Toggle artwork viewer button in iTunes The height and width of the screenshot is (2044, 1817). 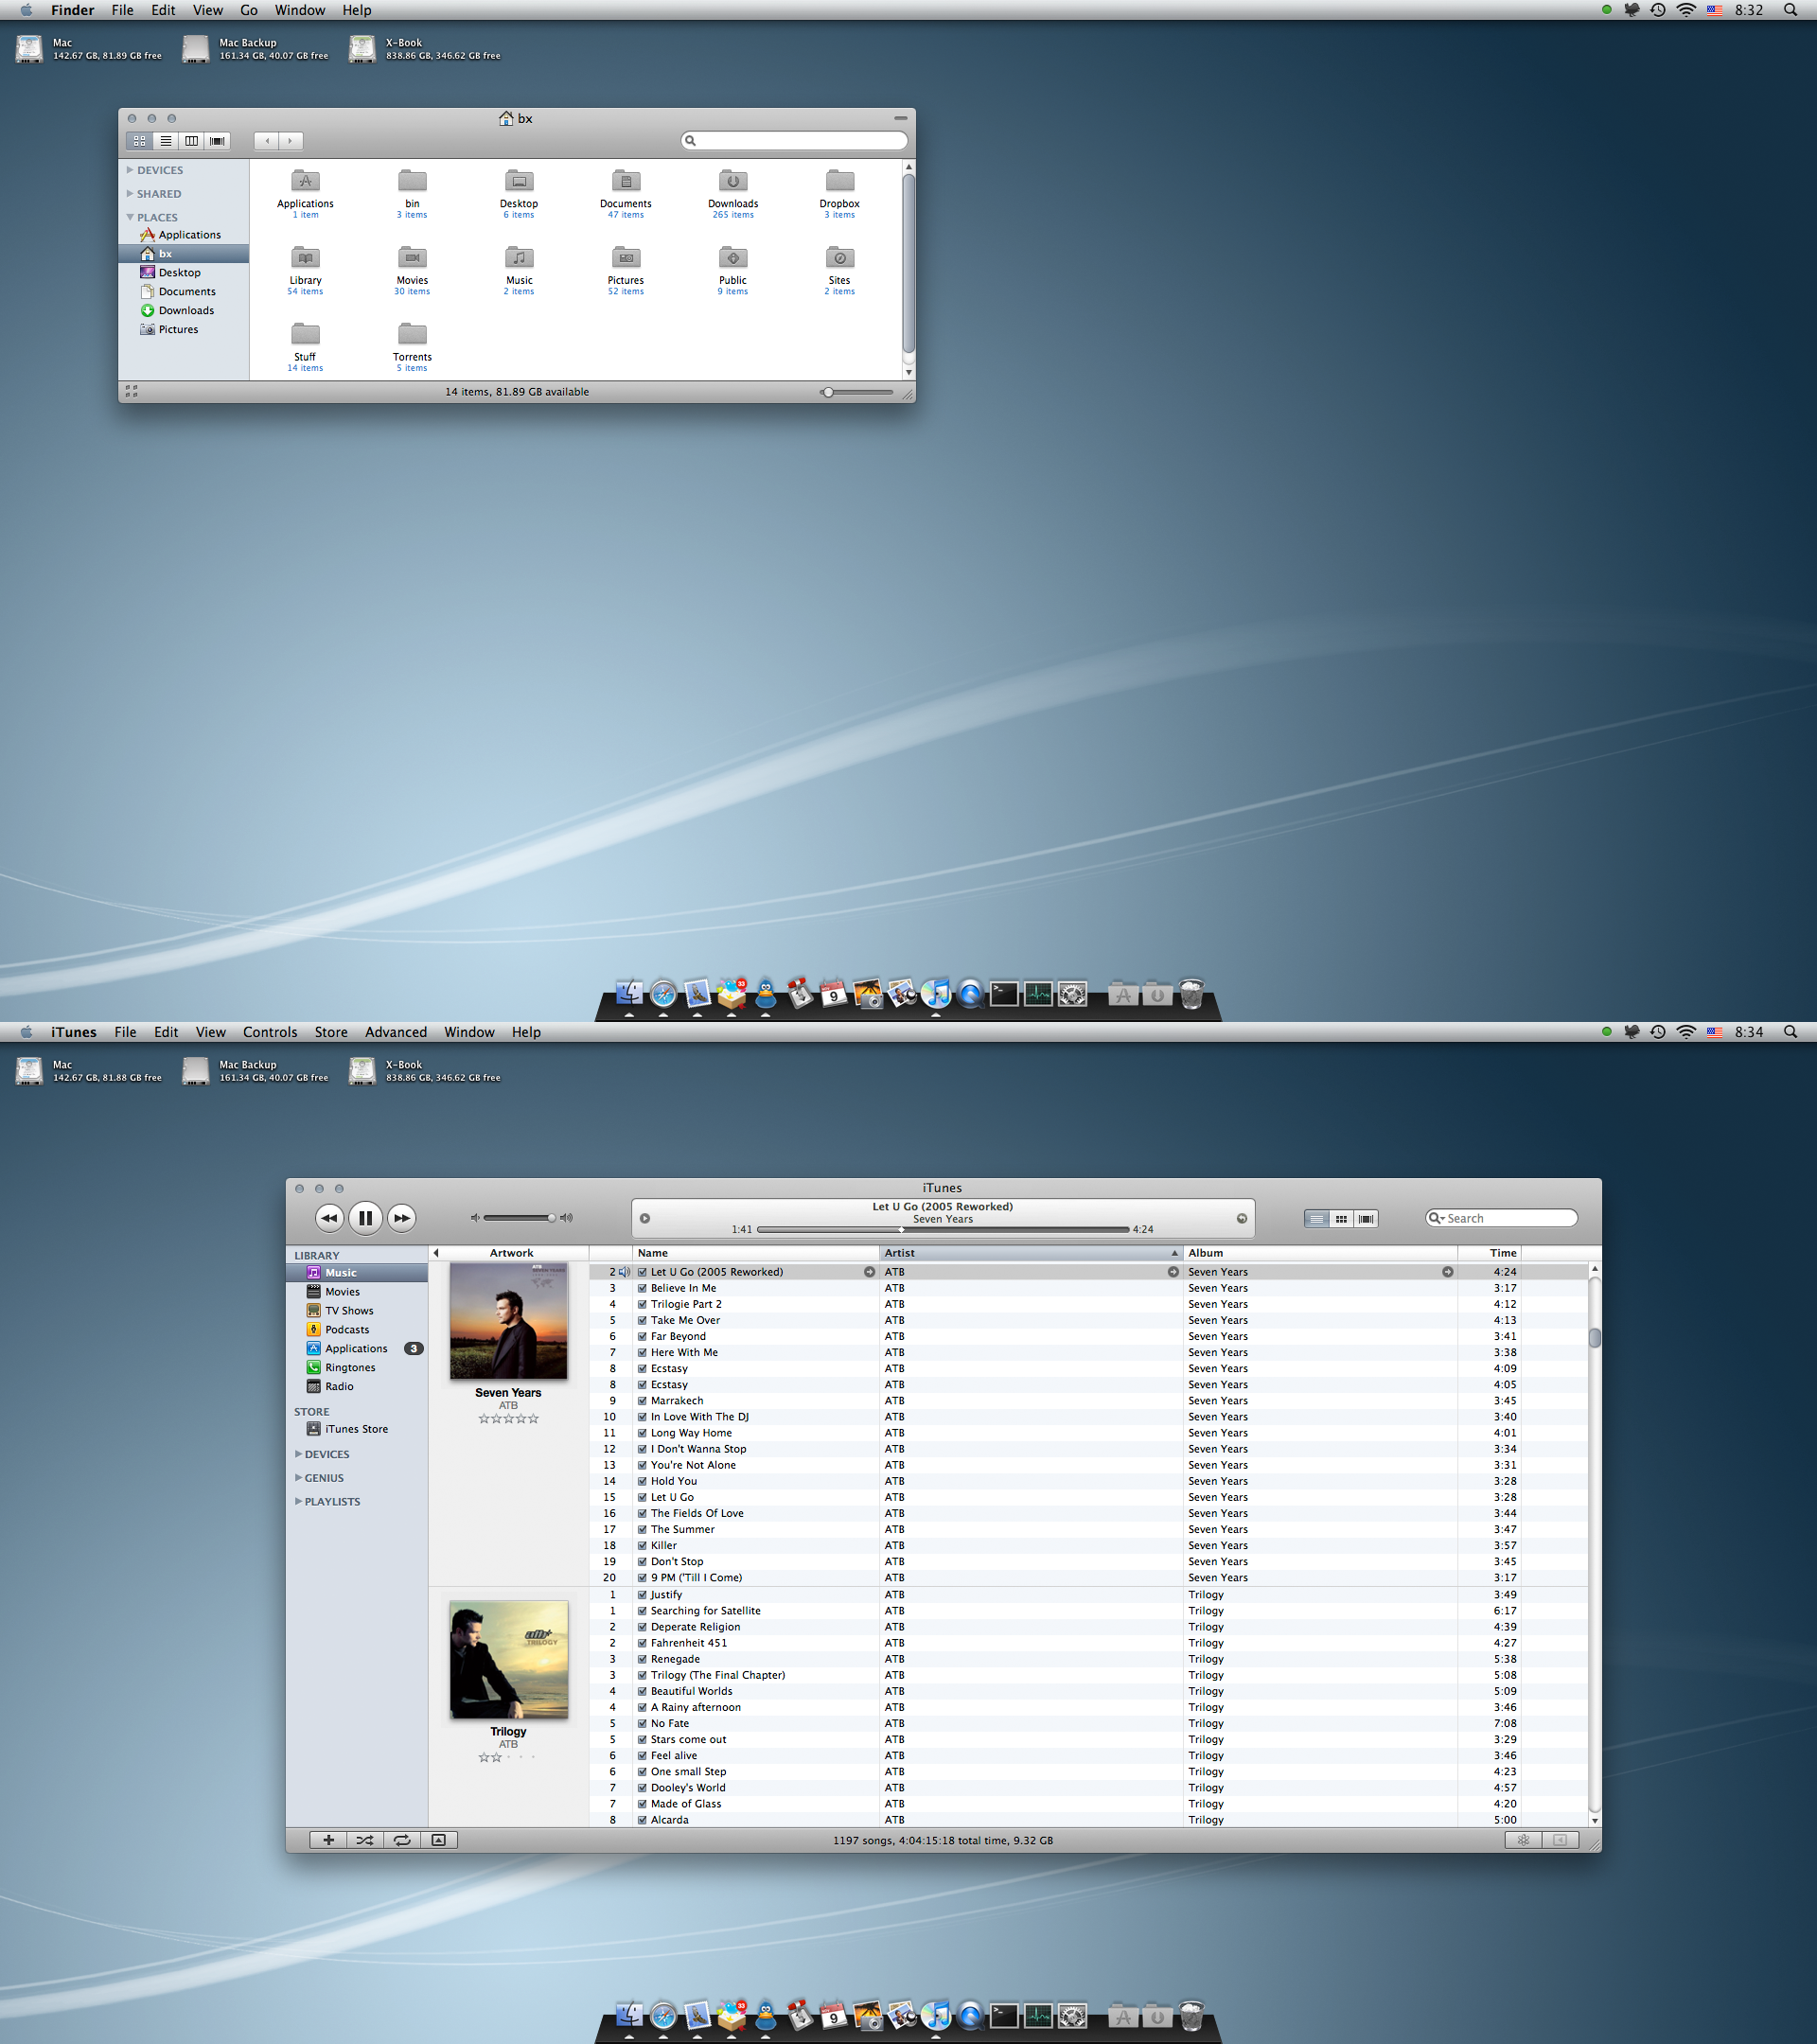(439, 1840)
